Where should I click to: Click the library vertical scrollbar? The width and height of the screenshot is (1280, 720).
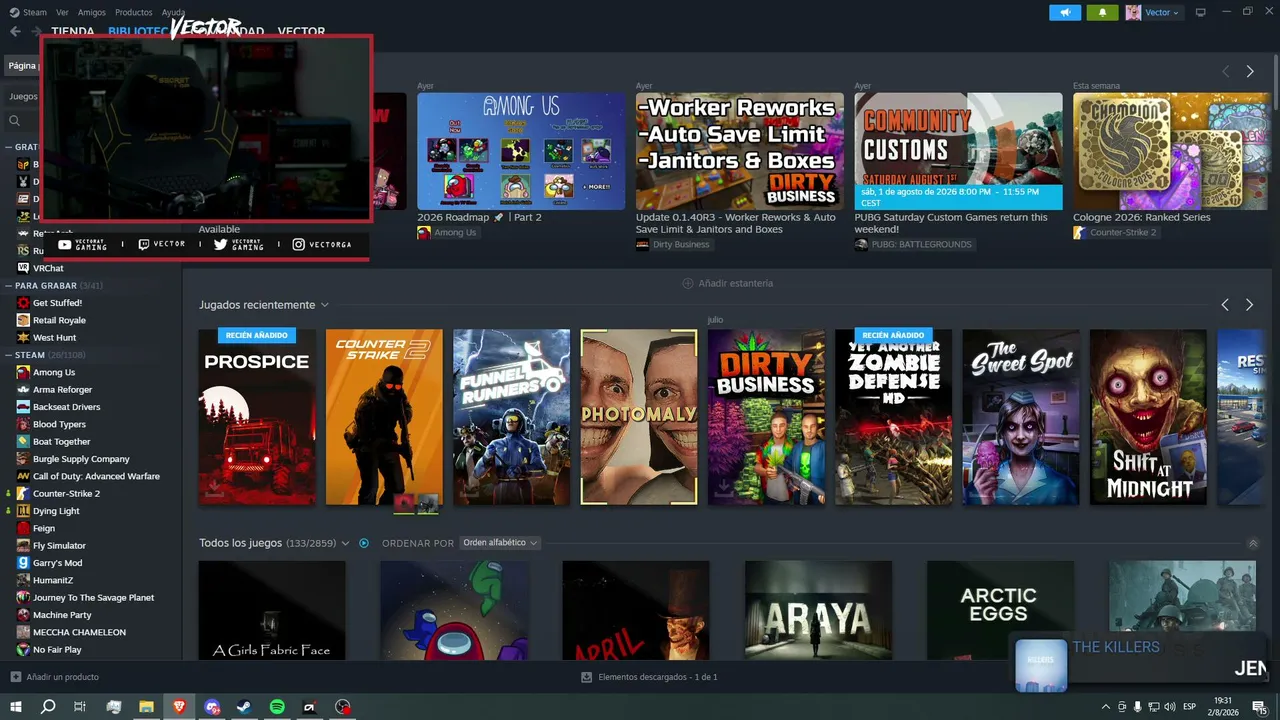tap(1274, 80)
